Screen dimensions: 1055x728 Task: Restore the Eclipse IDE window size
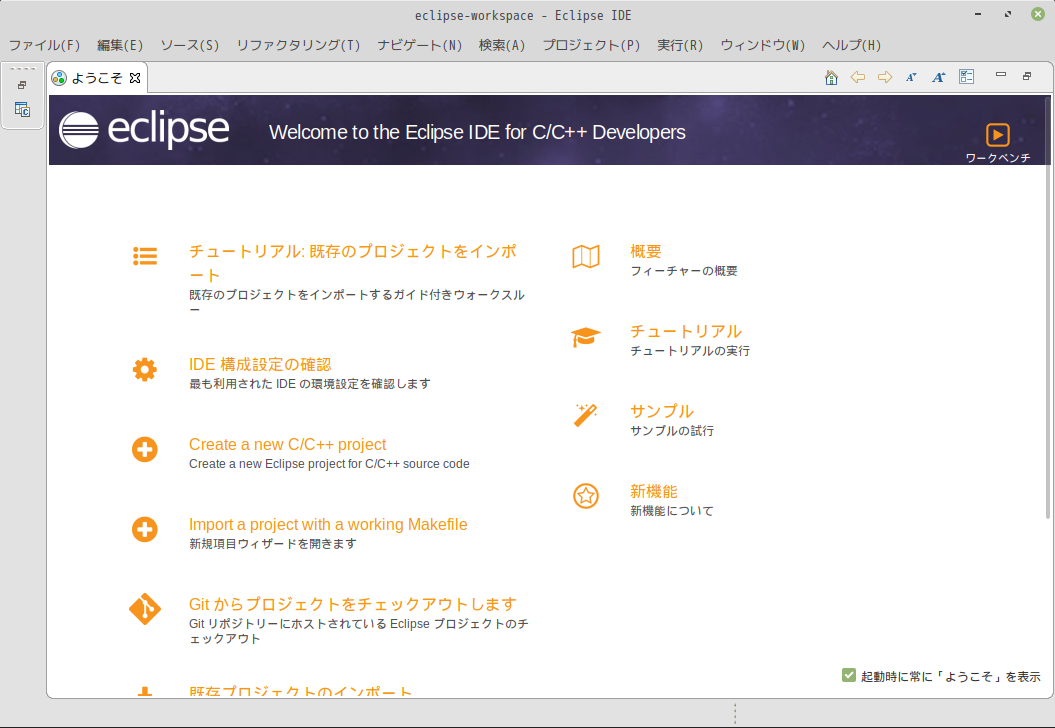[1008, 14]
